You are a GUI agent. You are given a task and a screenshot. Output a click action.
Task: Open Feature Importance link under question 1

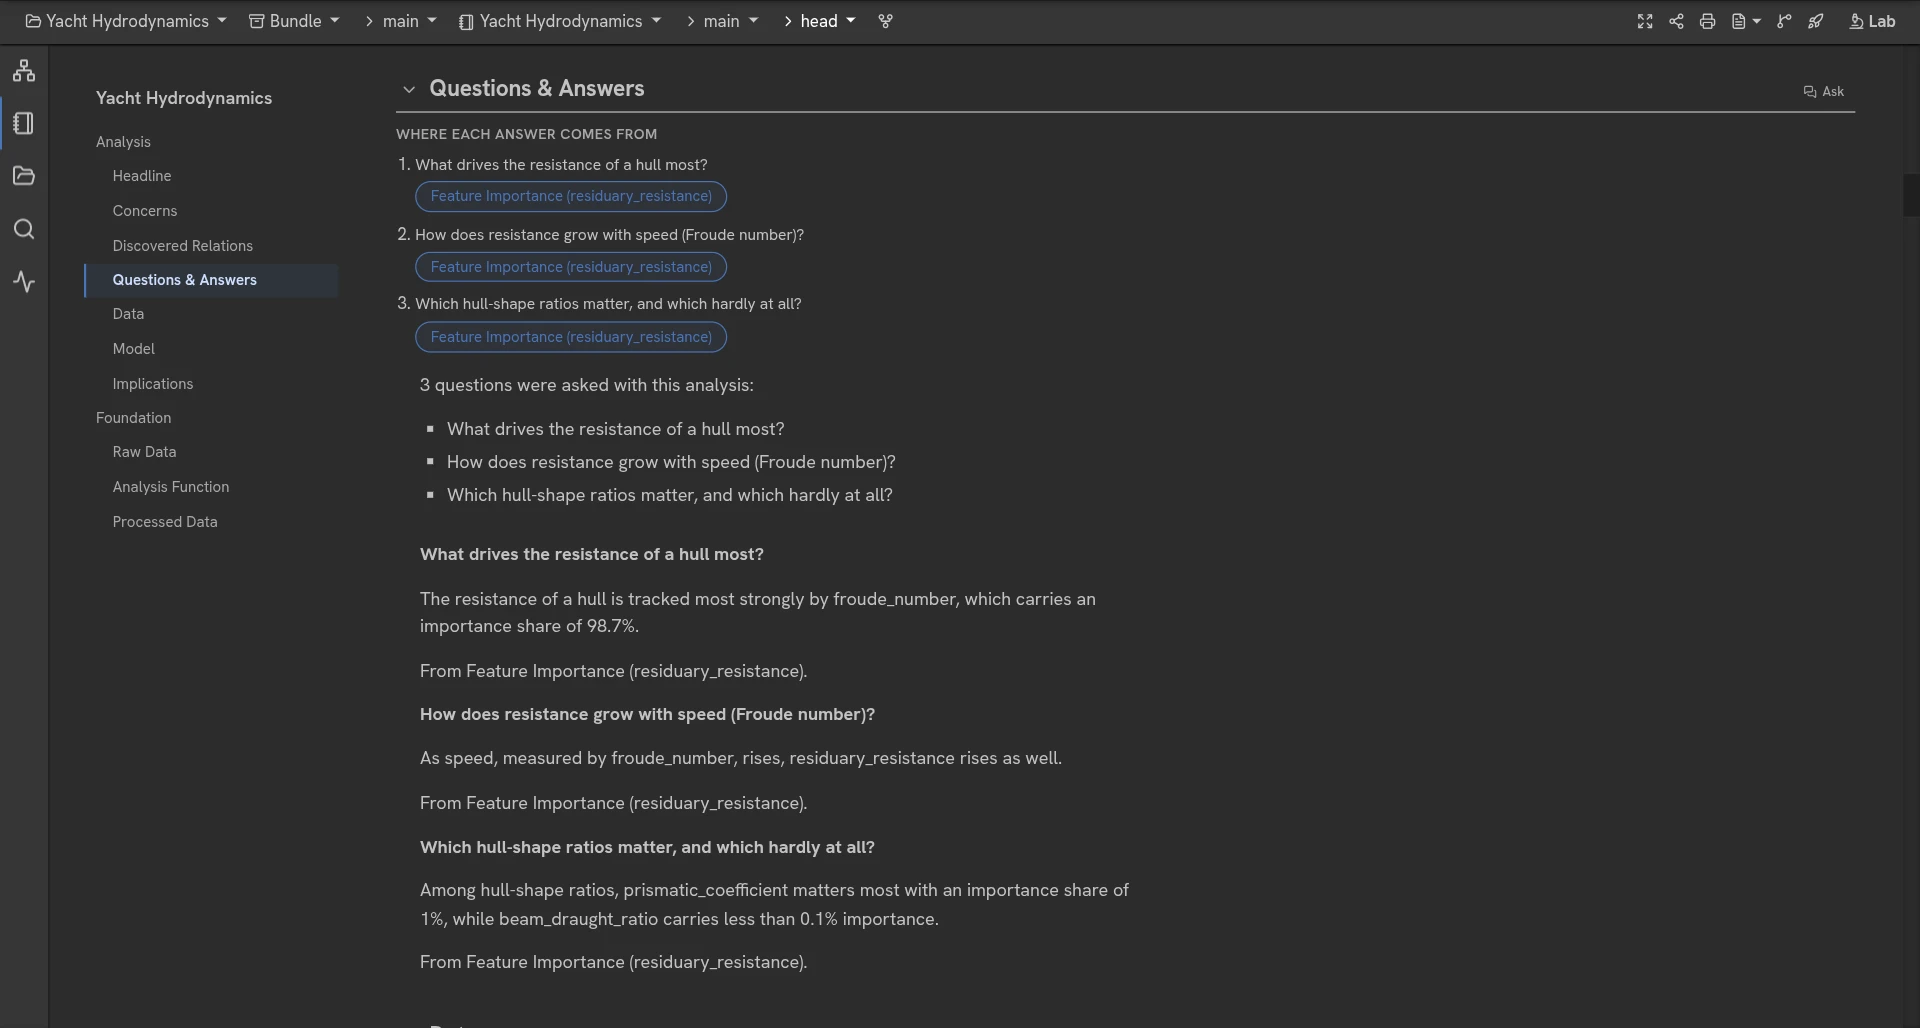(571, 196)
